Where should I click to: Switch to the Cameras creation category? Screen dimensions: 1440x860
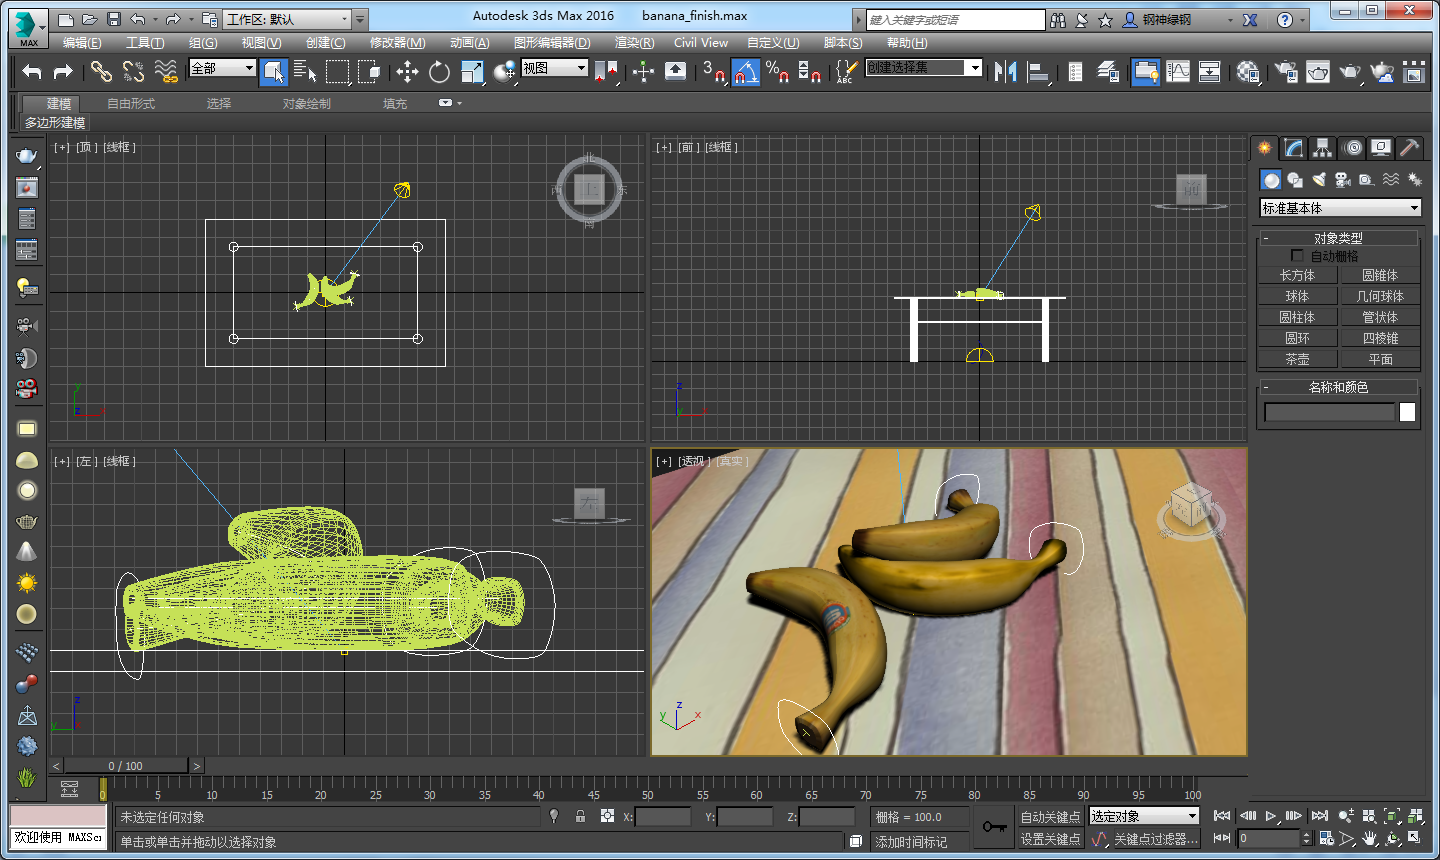pos(1342,180)
